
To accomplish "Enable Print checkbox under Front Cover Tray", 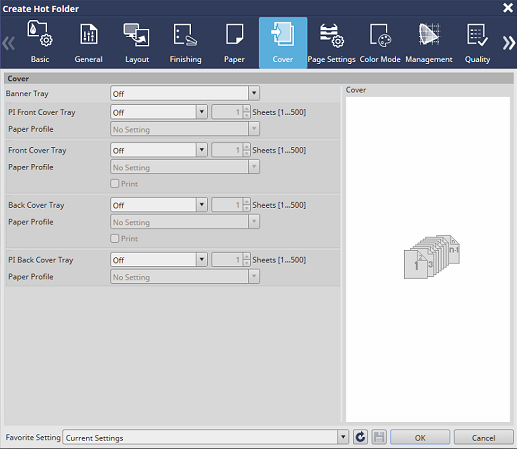I will [115, 184].
